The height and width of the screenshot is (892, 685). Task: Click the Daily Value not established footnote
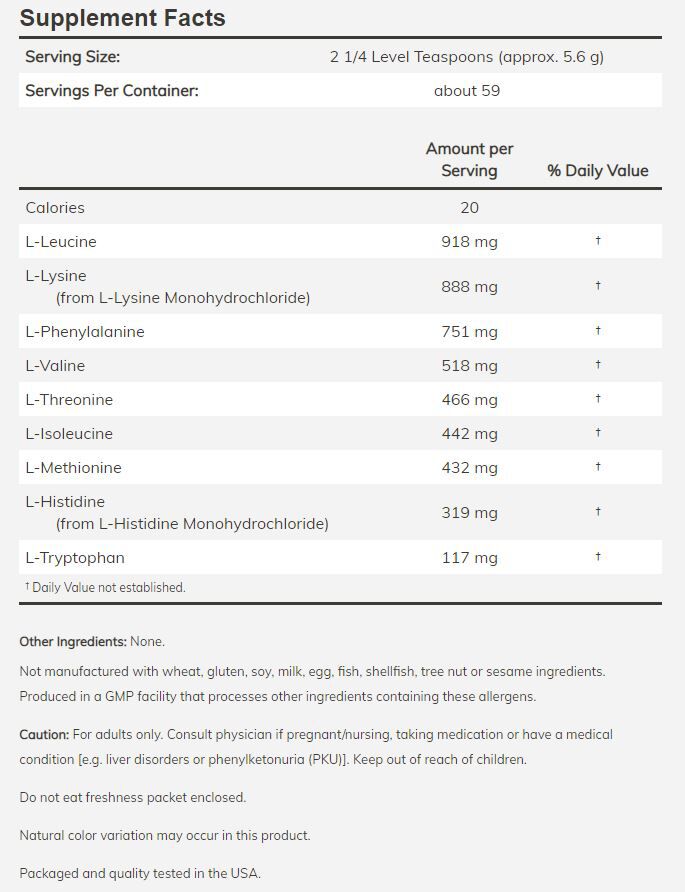pyautogui.click(x=108, y=588)
